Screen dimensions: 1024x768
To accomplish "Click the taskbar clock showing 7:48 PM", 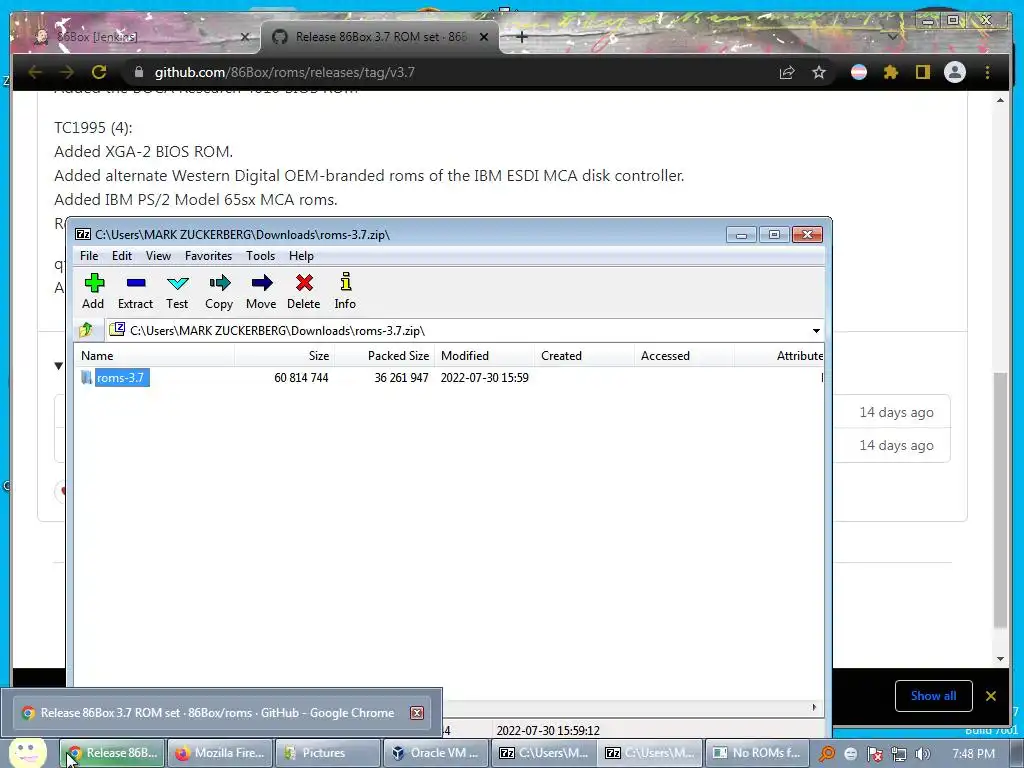I will pyautogui.click(x=973, y=754).
